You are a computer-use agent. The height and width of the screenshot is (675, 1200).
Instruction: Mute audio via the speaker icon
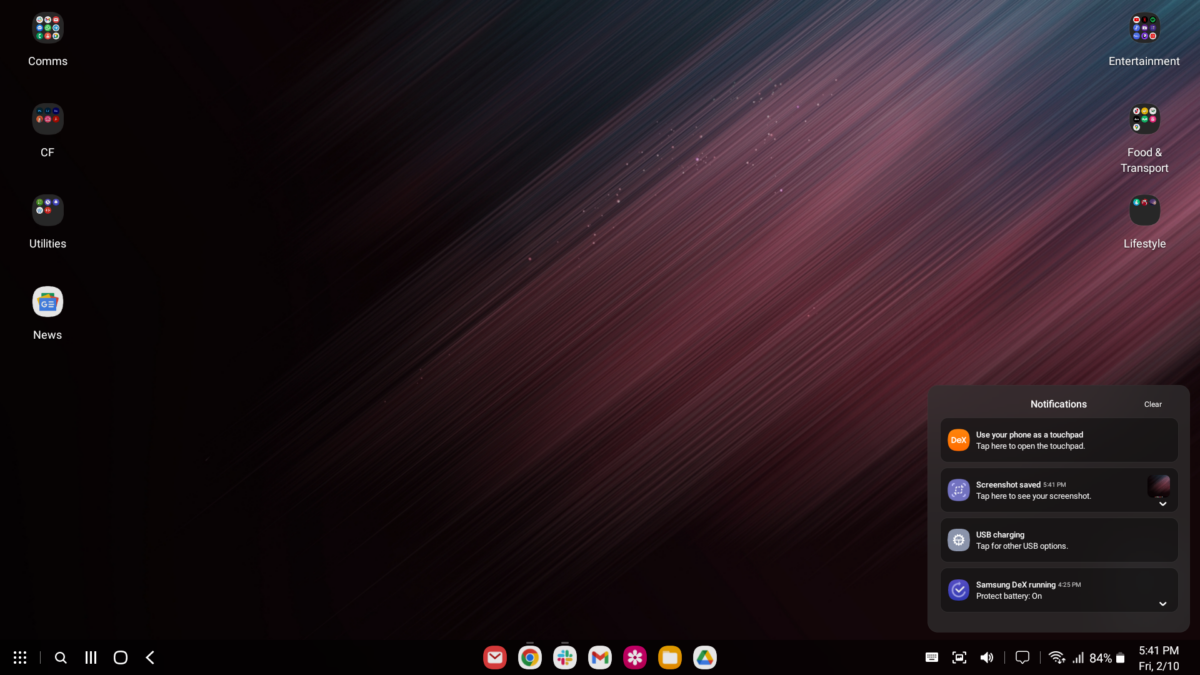[986, 657]
